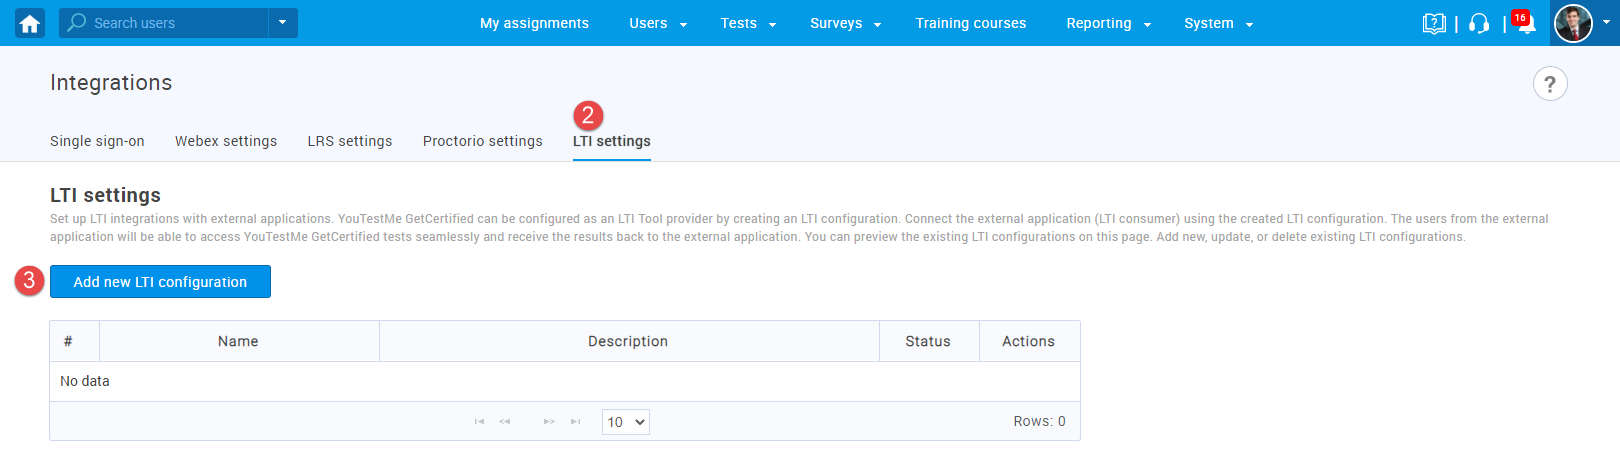Expand the search users dropdown arrow
This screenshot has height=465, width=1620.
(x=283, y=23)
